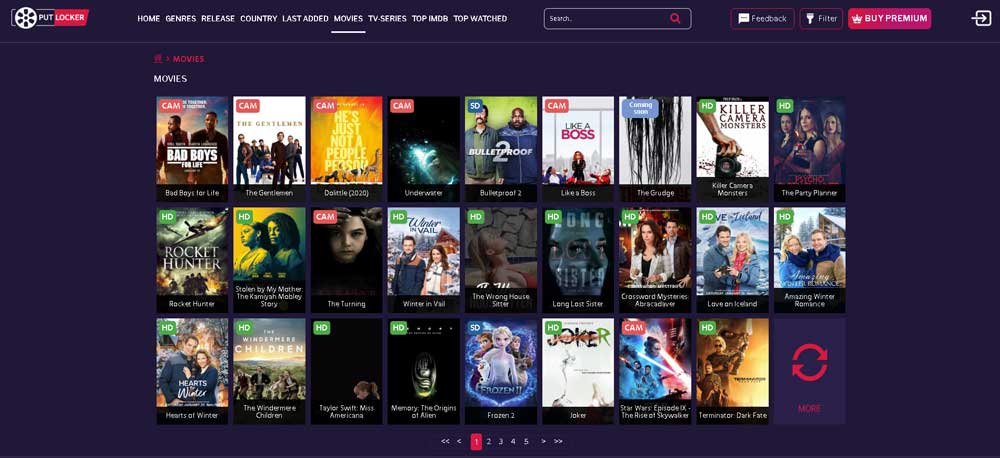This screenshot has height=458, width=1000.
Task: Click the CAM badge on Bad Boys for Life
Action: (170, 106)
